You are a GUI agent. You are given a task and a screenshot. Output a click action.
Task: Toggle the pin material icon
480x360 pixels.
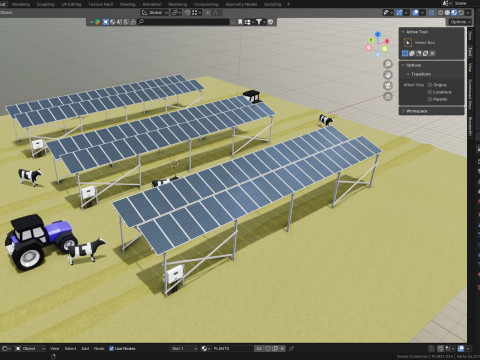point(291,348)
